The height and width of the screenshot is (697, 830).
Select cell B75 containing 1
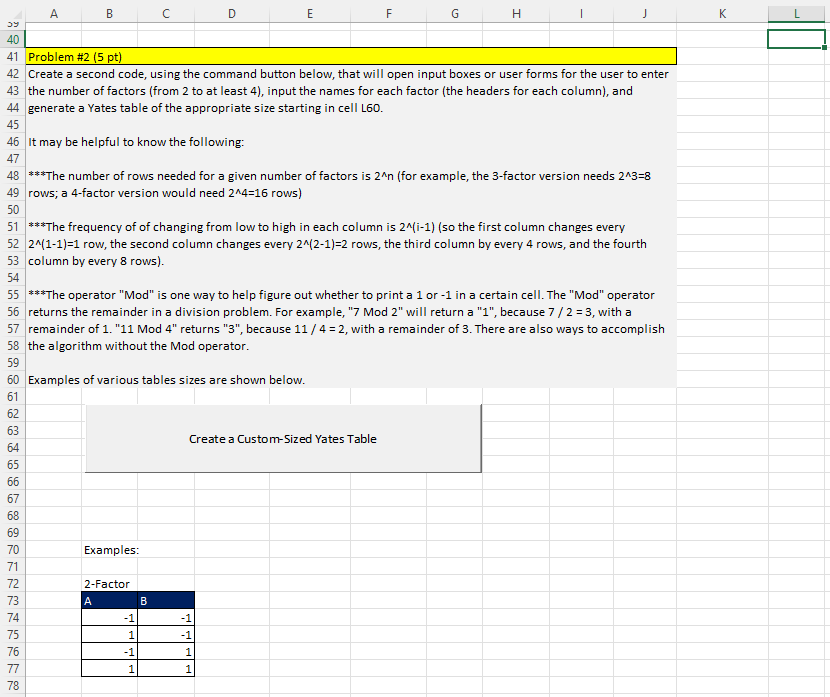pos(110,635)
